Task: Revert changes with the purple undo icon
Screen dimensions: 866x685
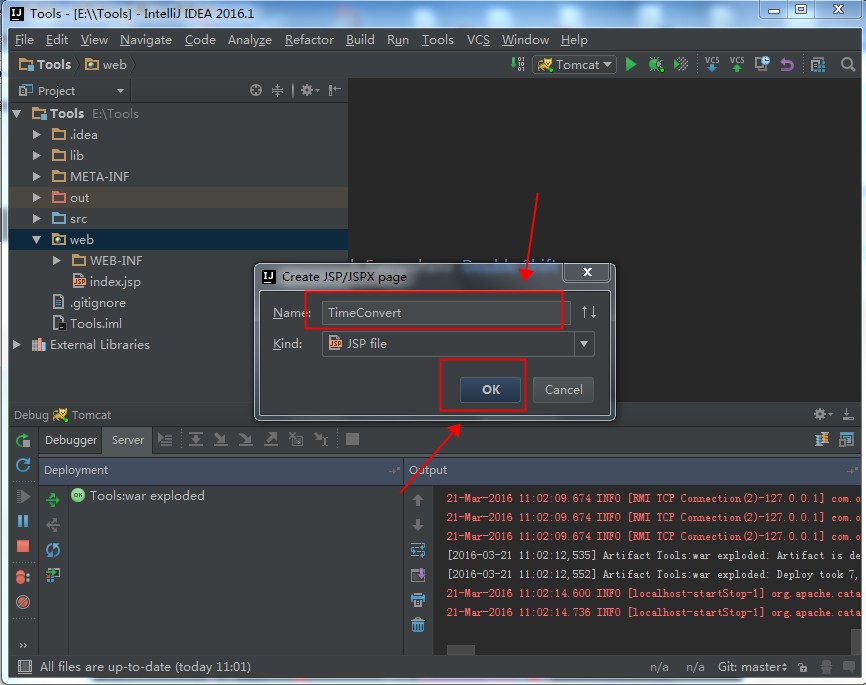Action: (787, 65)
